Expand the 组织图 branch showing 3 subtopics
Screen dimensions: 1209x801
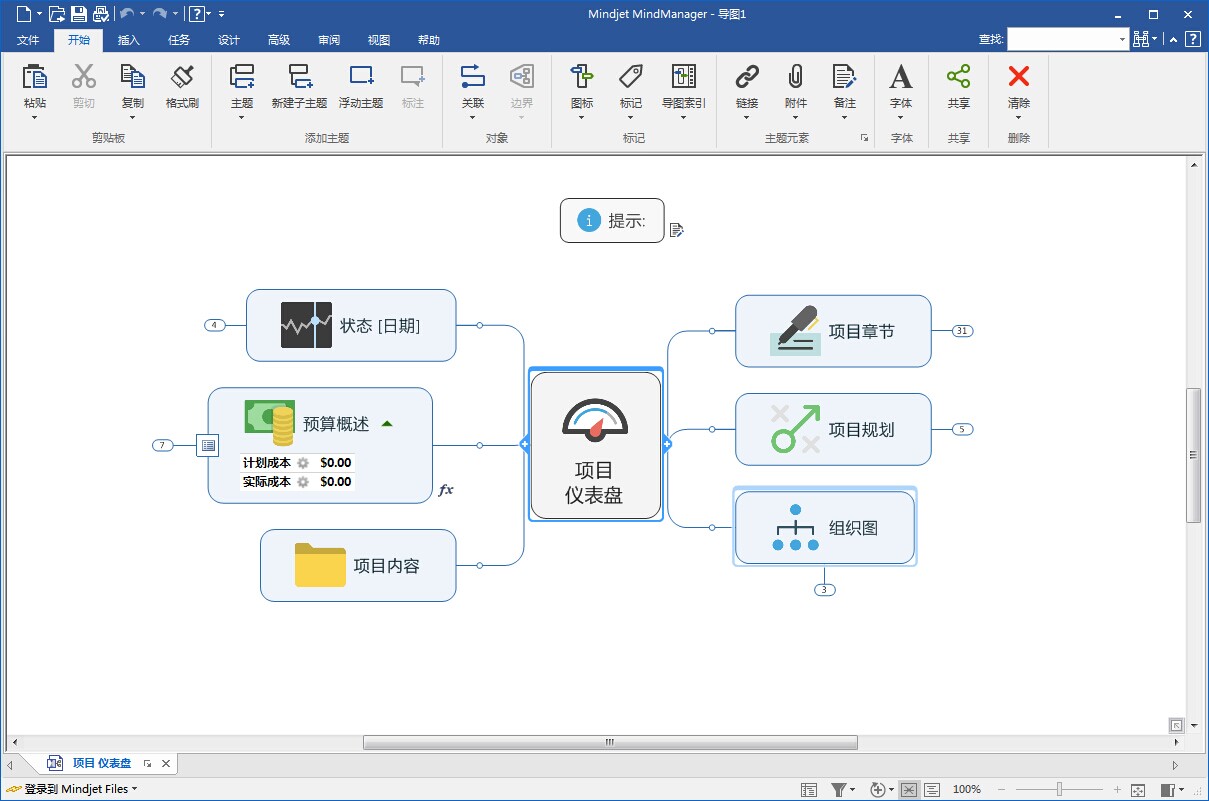(x=825, y=589)
